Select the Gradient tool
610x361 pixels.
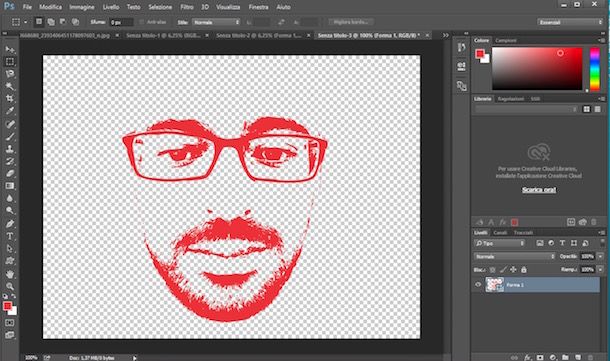tap(10, 186)
